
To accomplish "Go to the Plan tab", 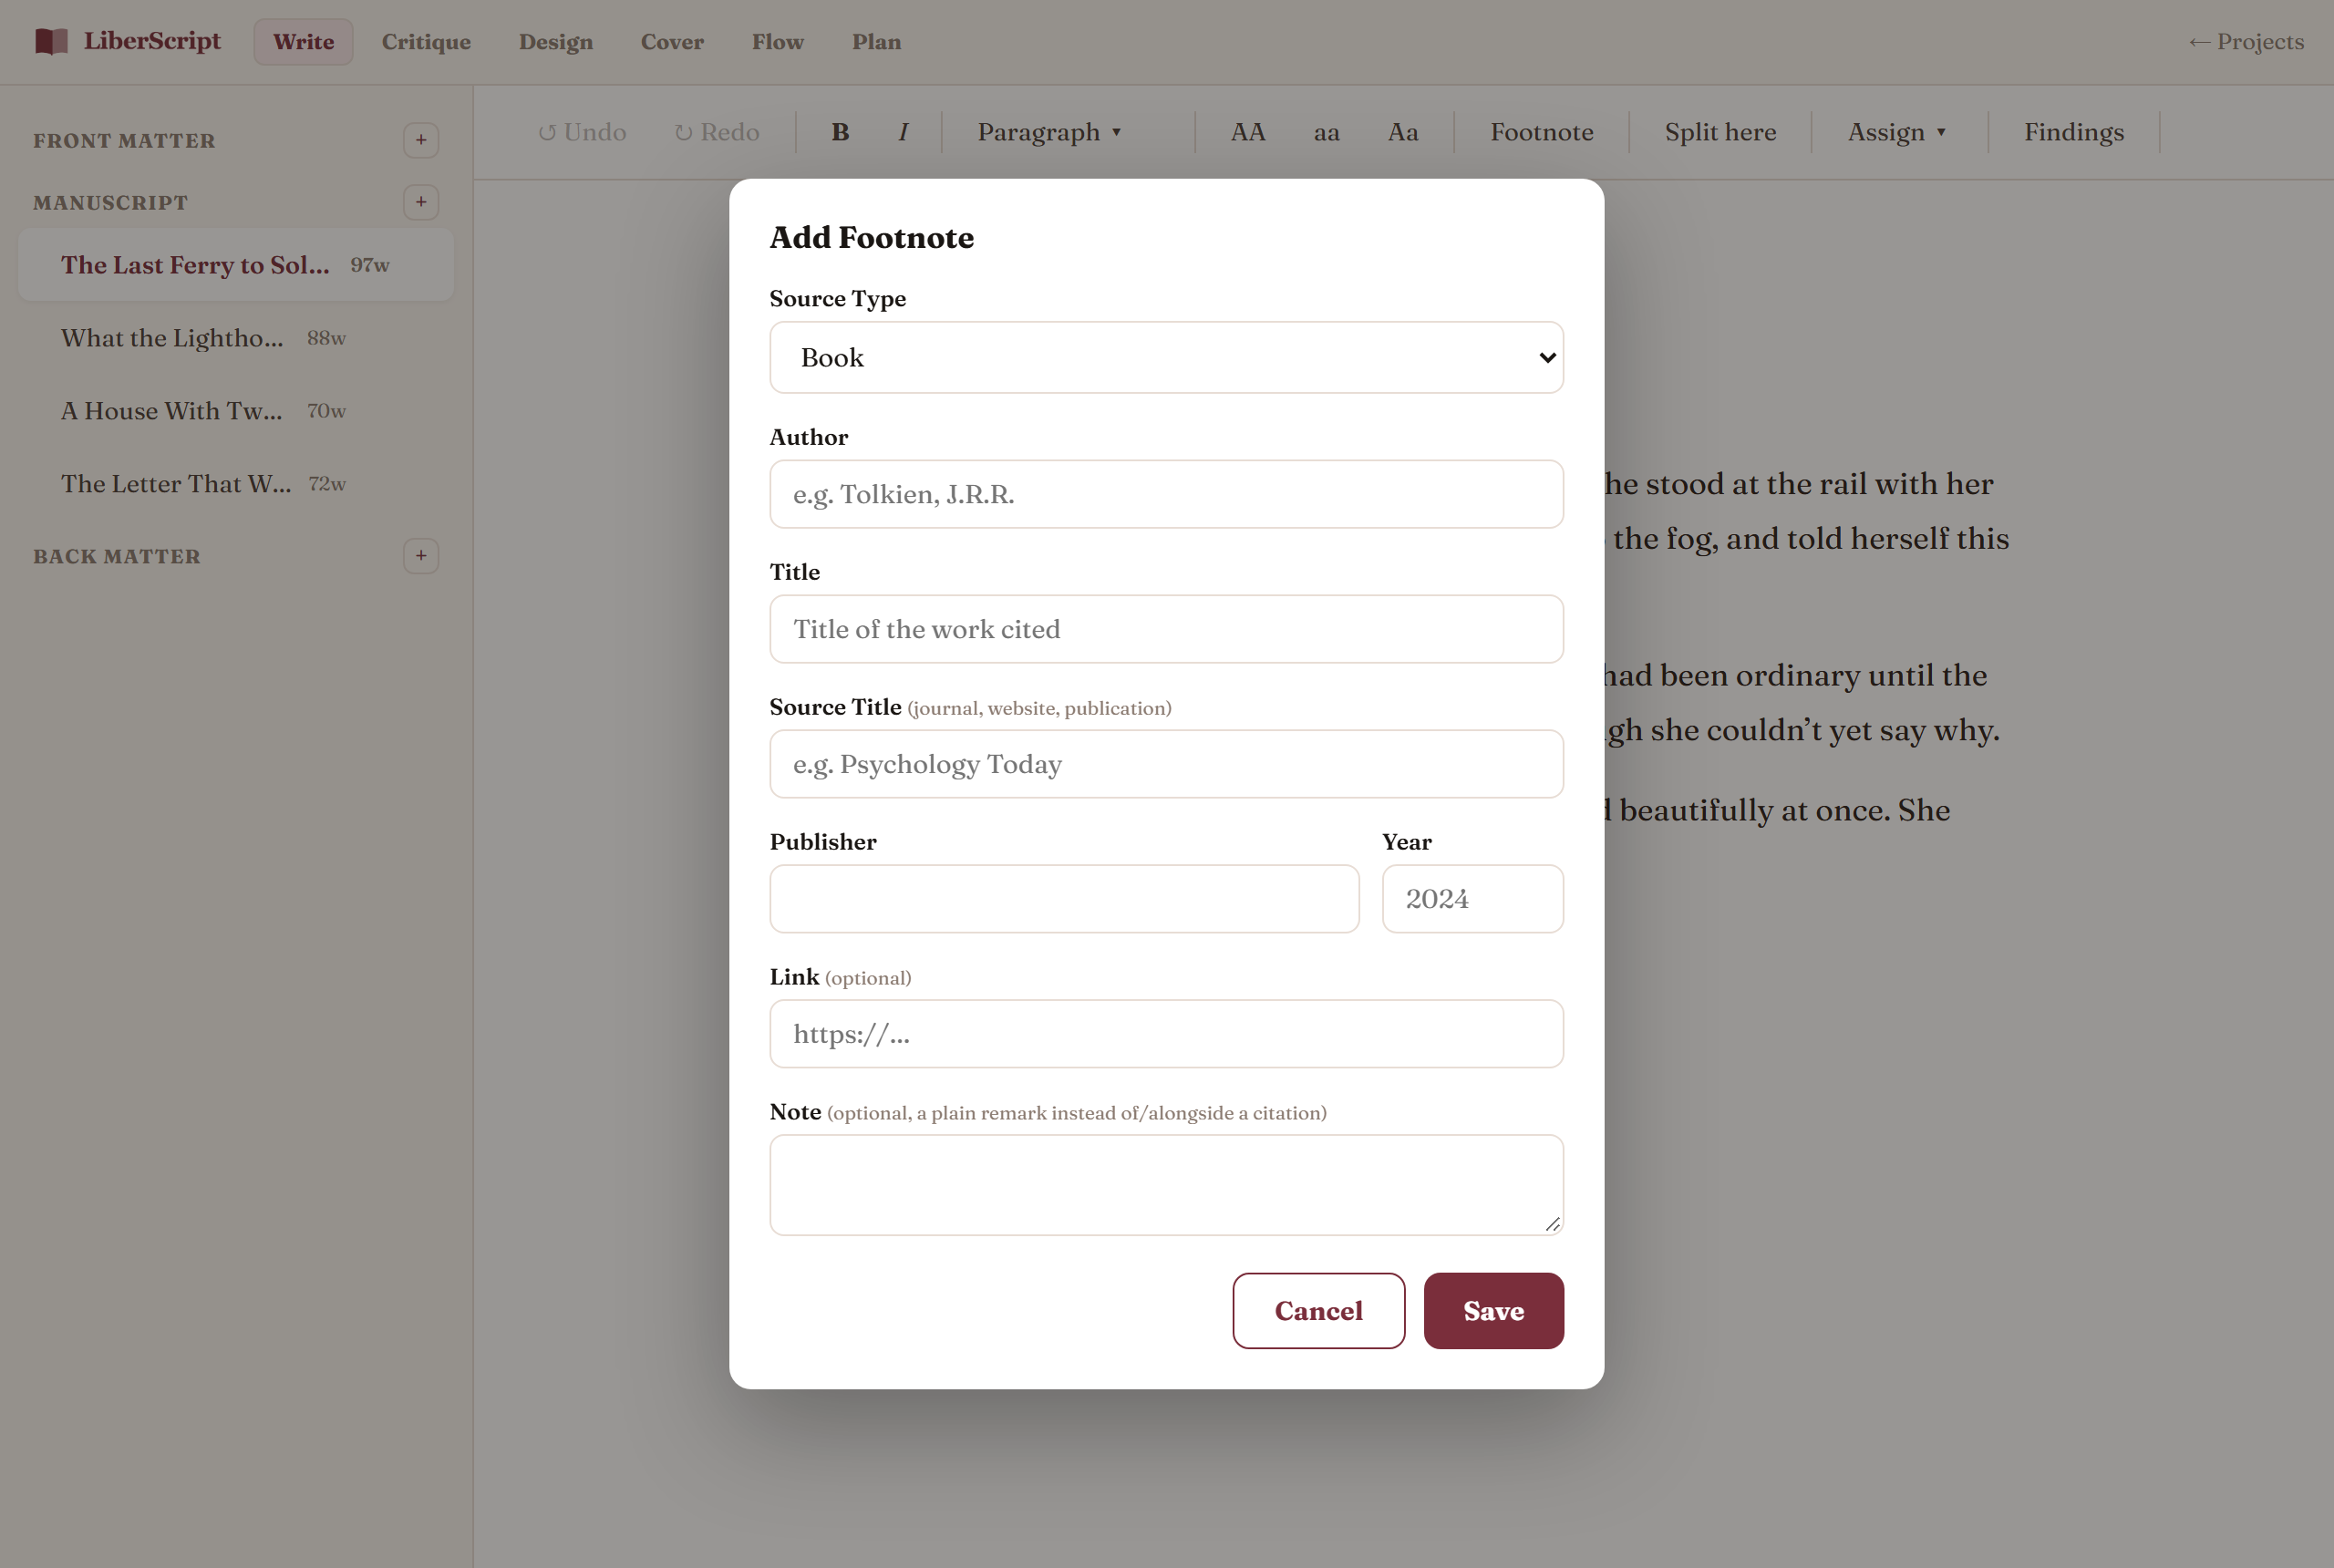I will pos(877,42).
